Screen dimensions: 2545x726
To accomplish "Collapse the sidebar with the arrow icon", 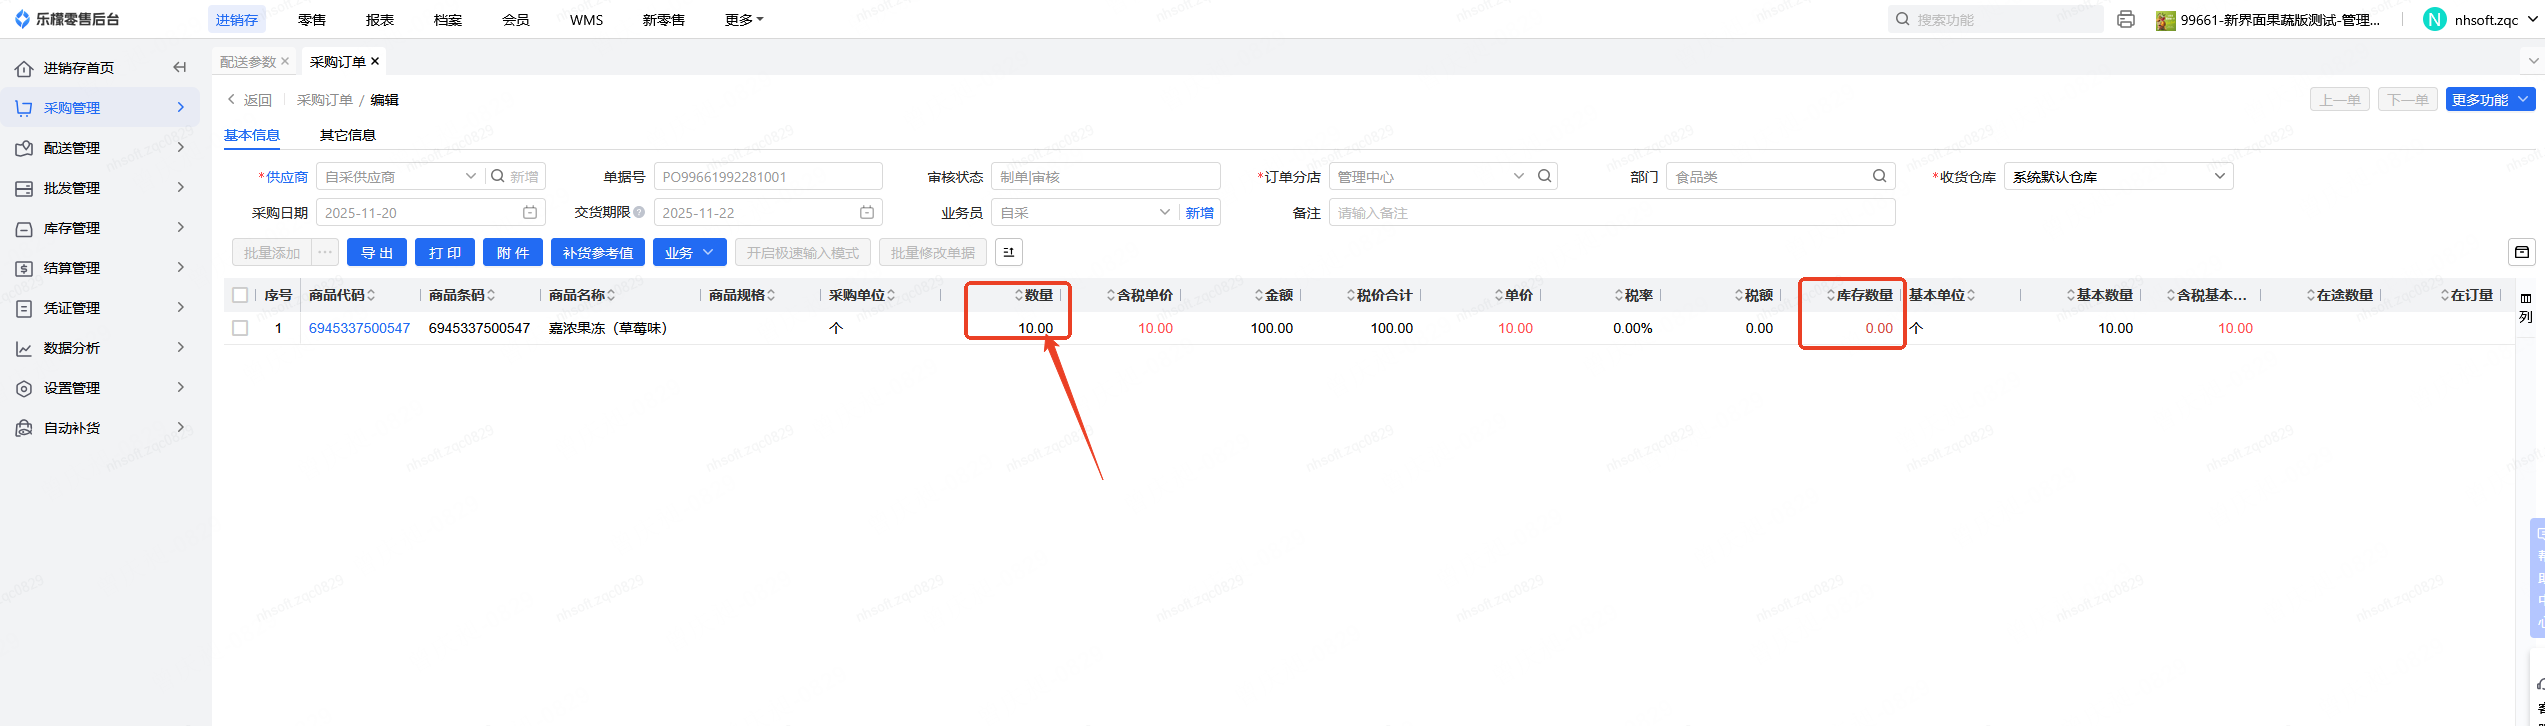I will [180, 68].
